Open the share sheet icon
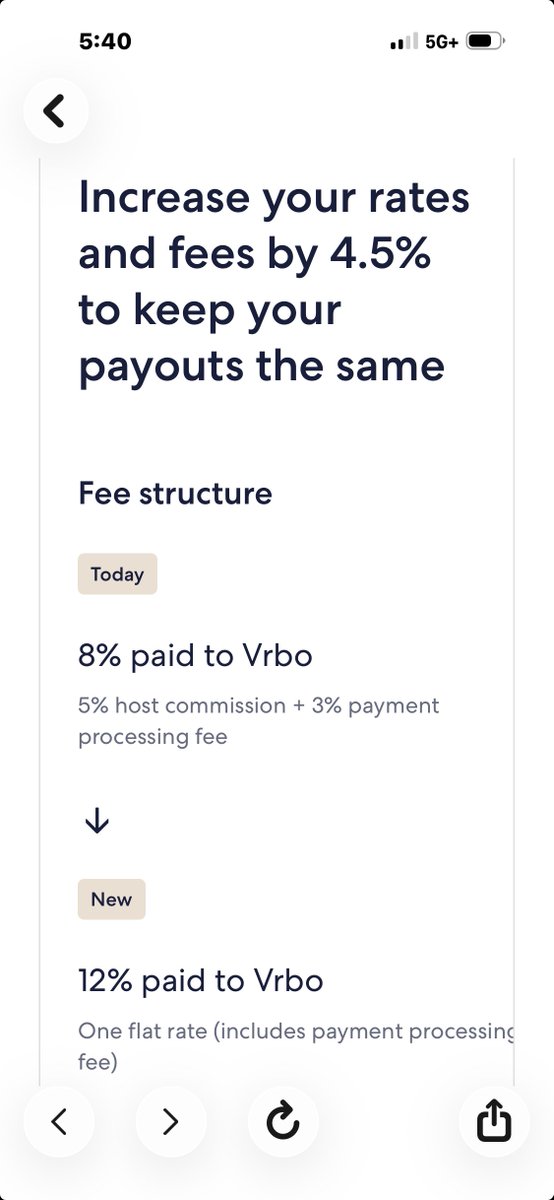554x1200 pixels. pyautogui.click(x=494, y=1123)
